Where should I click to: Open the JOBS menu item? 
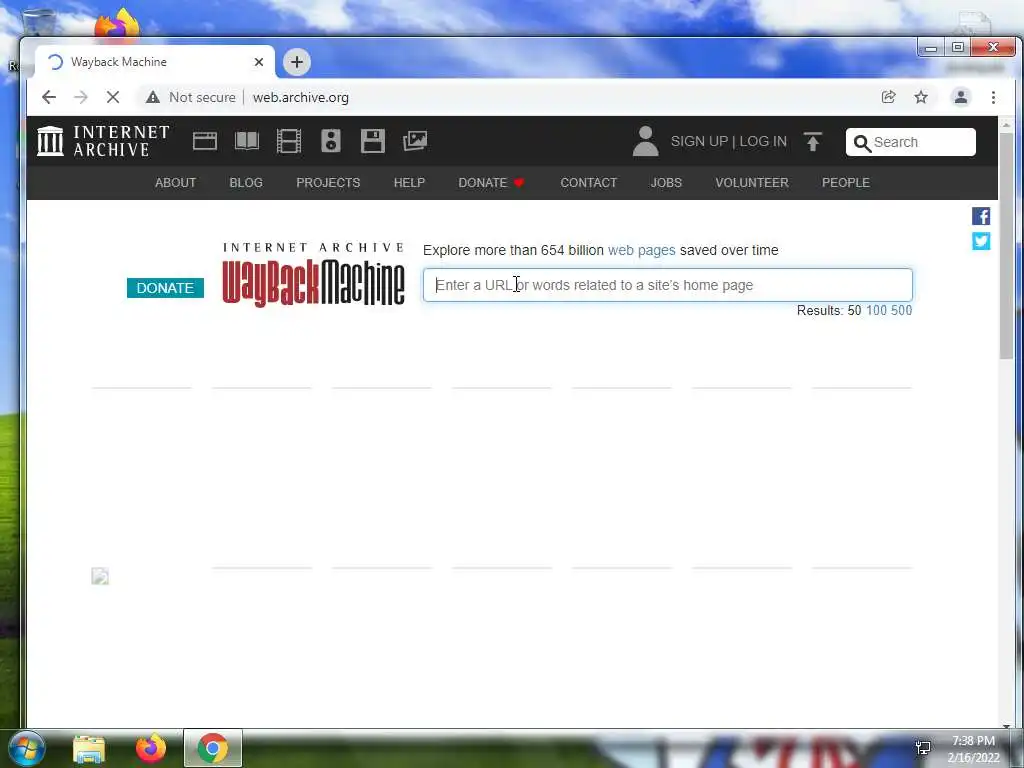click(665, 183)
